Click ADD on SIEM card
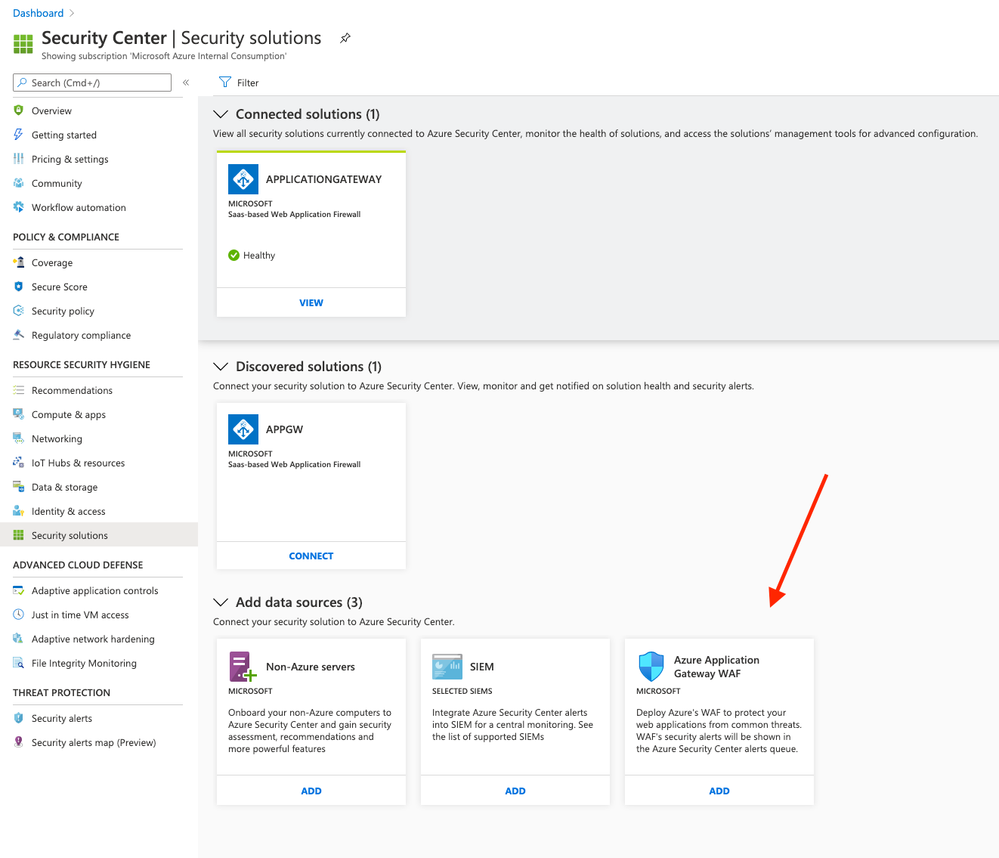The image size is (999, 858). pos(515,790)
